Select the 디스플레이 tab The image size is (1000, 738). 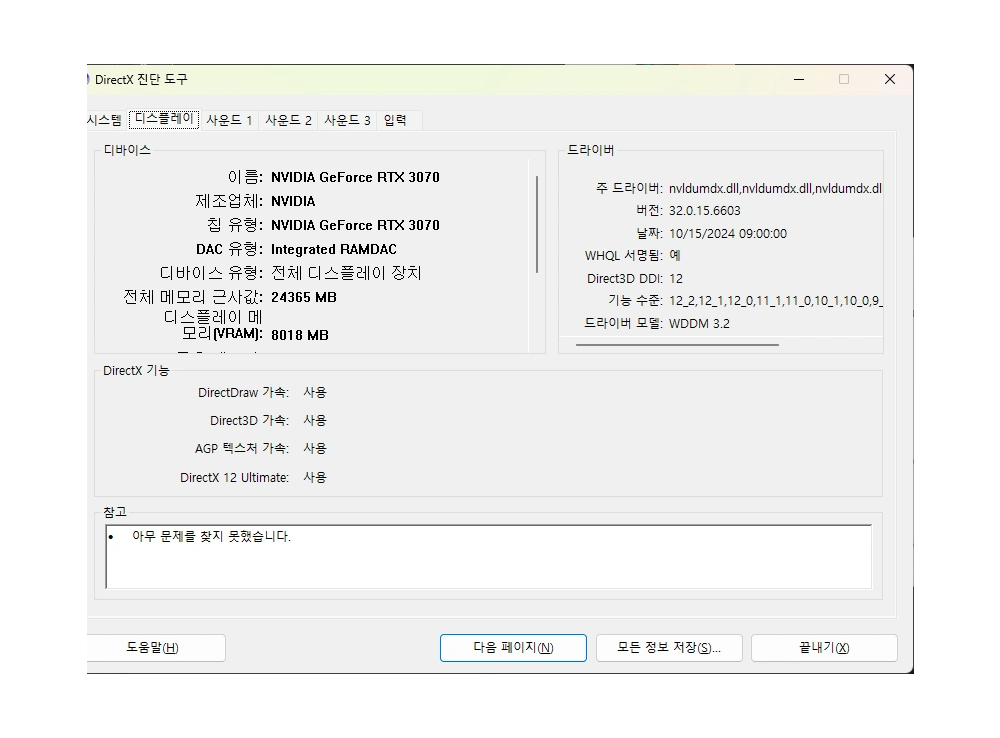point(164,119)
